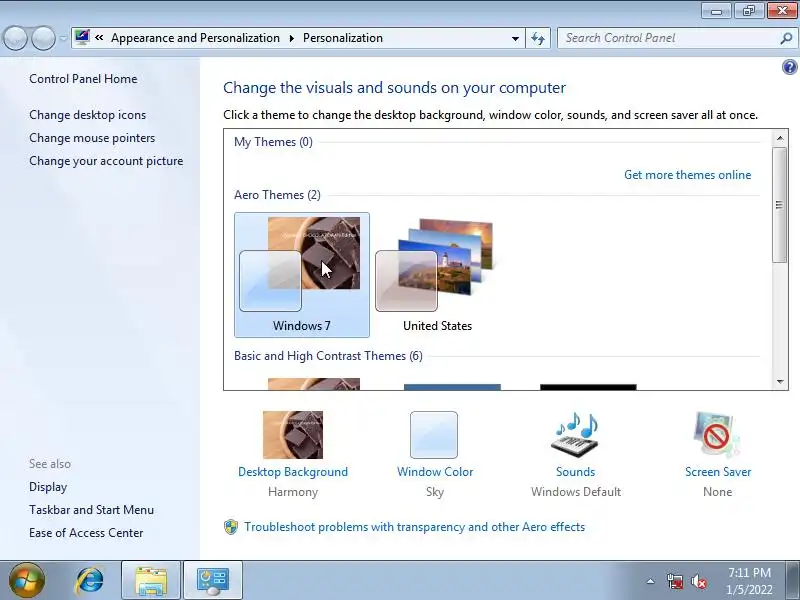Click the shield icon beside Troubleshoot link
The image size is (800, 600).
tap(231, 527)
